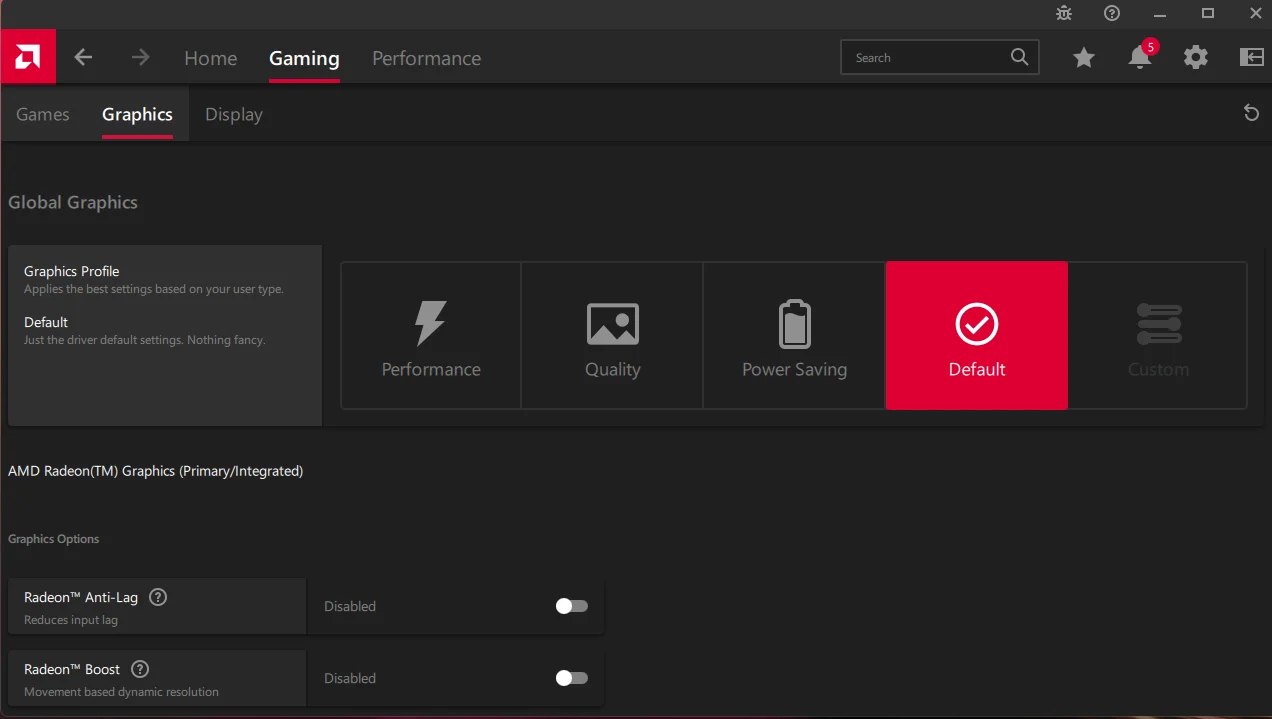Select the Custom graphics profile
Image resolution: width=1272 pixels, height=719 pixels.
pyautogui.click(x=1158, y=336)
